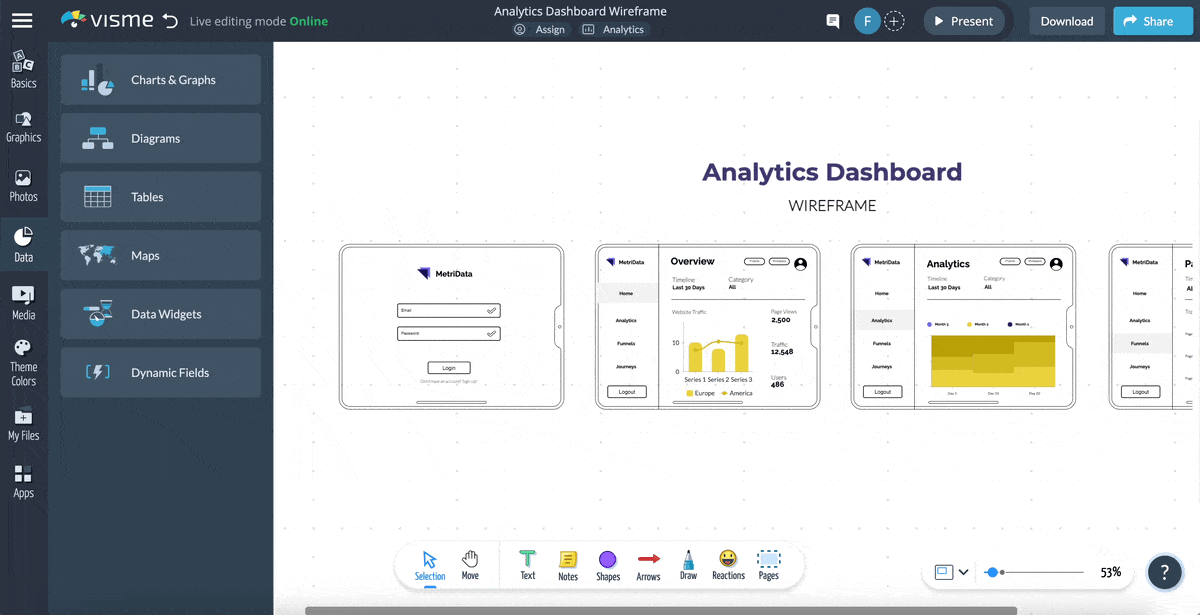This screenshot has width=1200, height=615.
Task: Switch to the Media sidebar tab
Action: point(23,304)
